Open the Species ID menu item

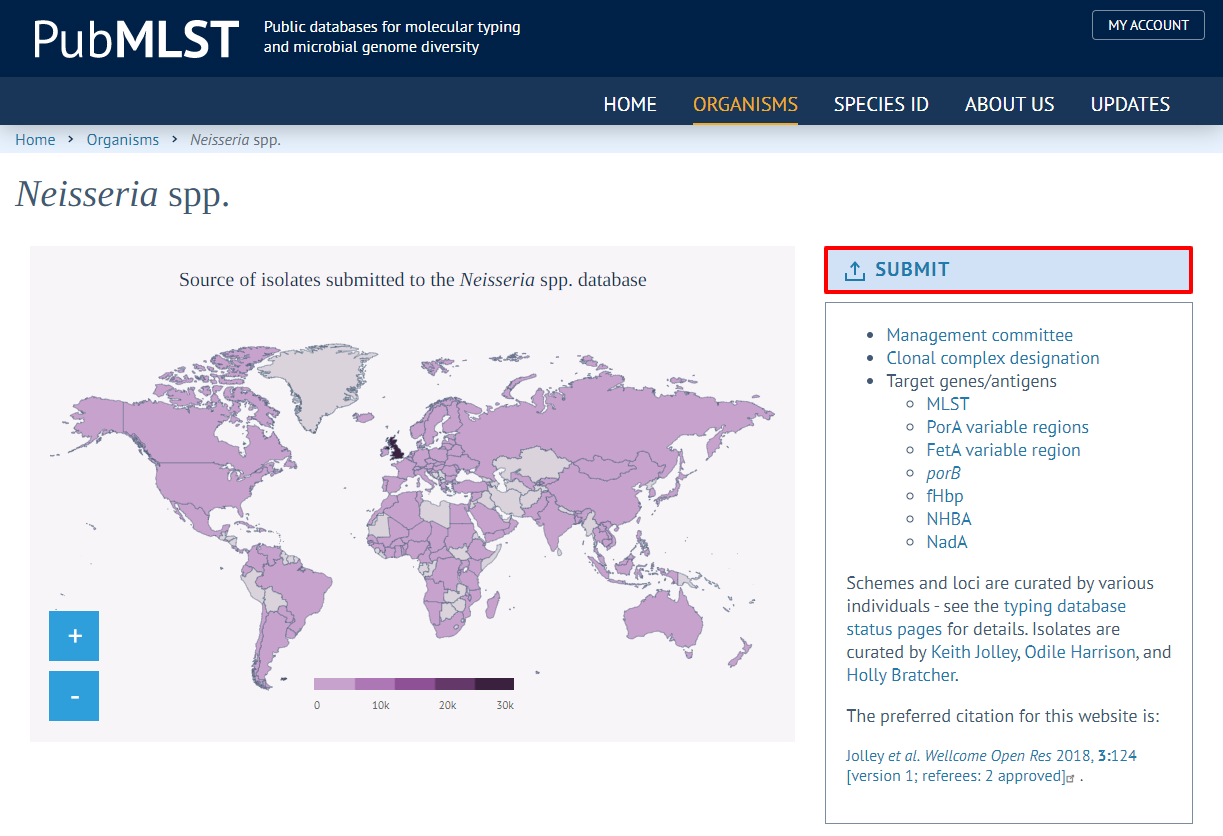click(x=881, y=104)
